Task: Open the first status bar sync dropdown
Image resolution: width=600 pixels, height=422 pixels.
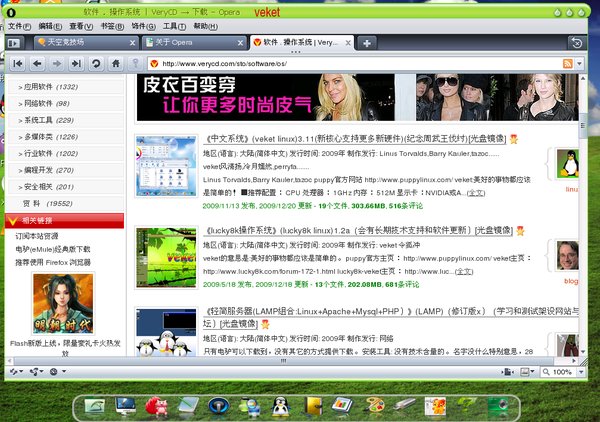Action: (16, 371)
